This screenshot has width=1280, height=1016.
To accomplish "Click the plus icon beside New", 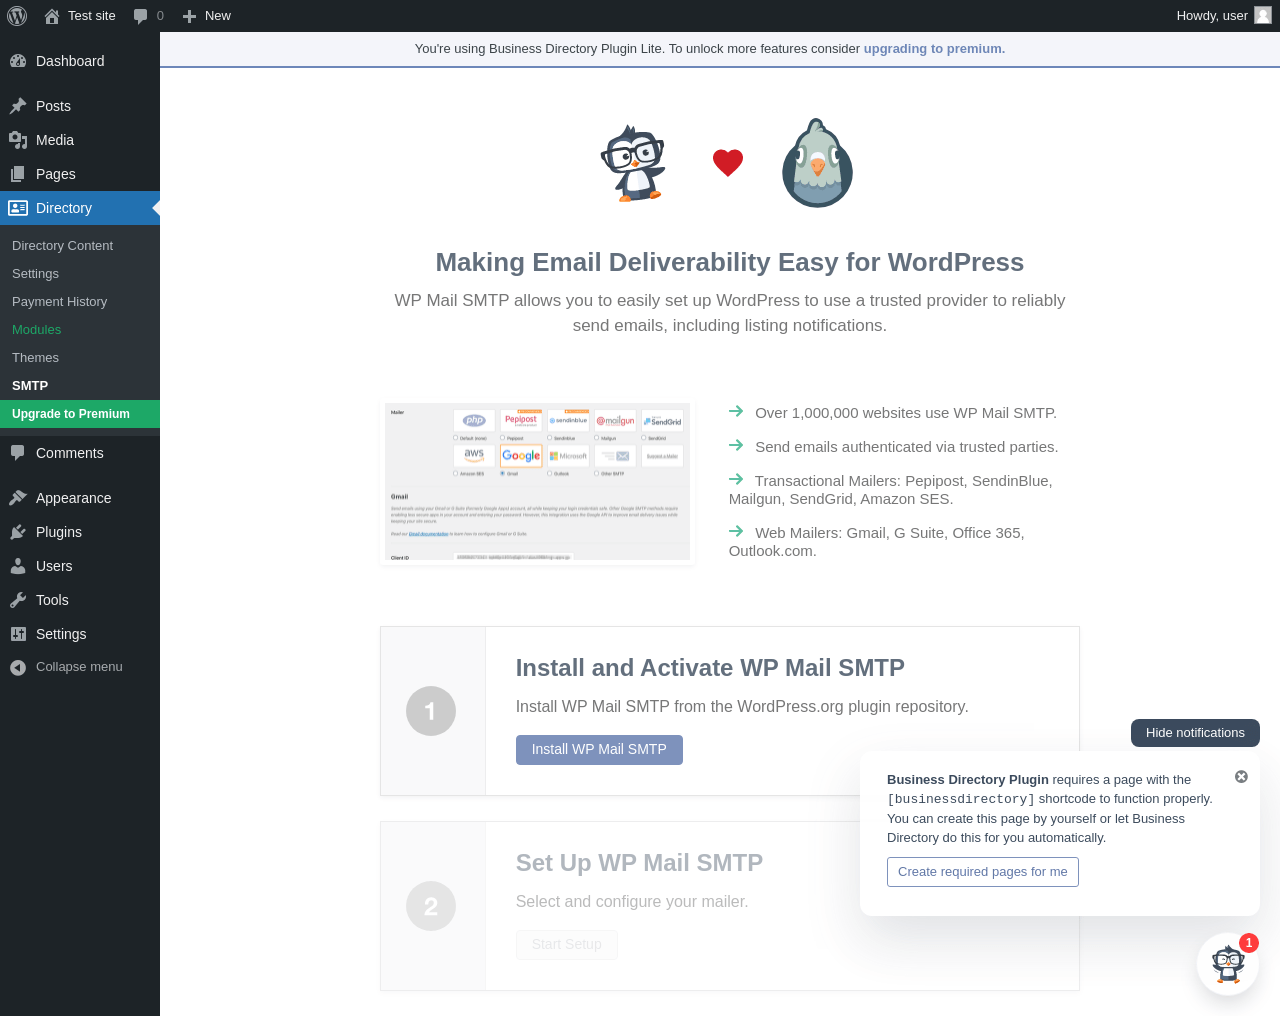I will [189, 16].
